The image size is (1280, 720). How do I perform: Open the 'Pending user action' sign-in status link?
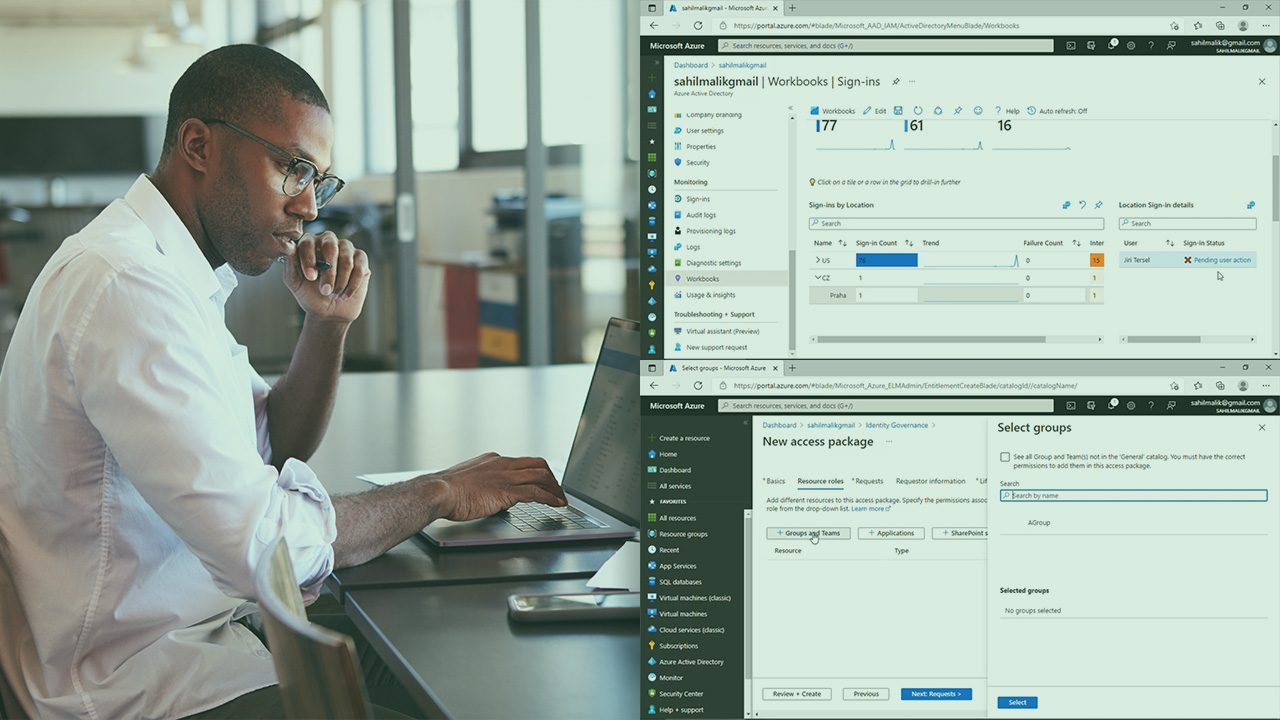(1222, 260)
